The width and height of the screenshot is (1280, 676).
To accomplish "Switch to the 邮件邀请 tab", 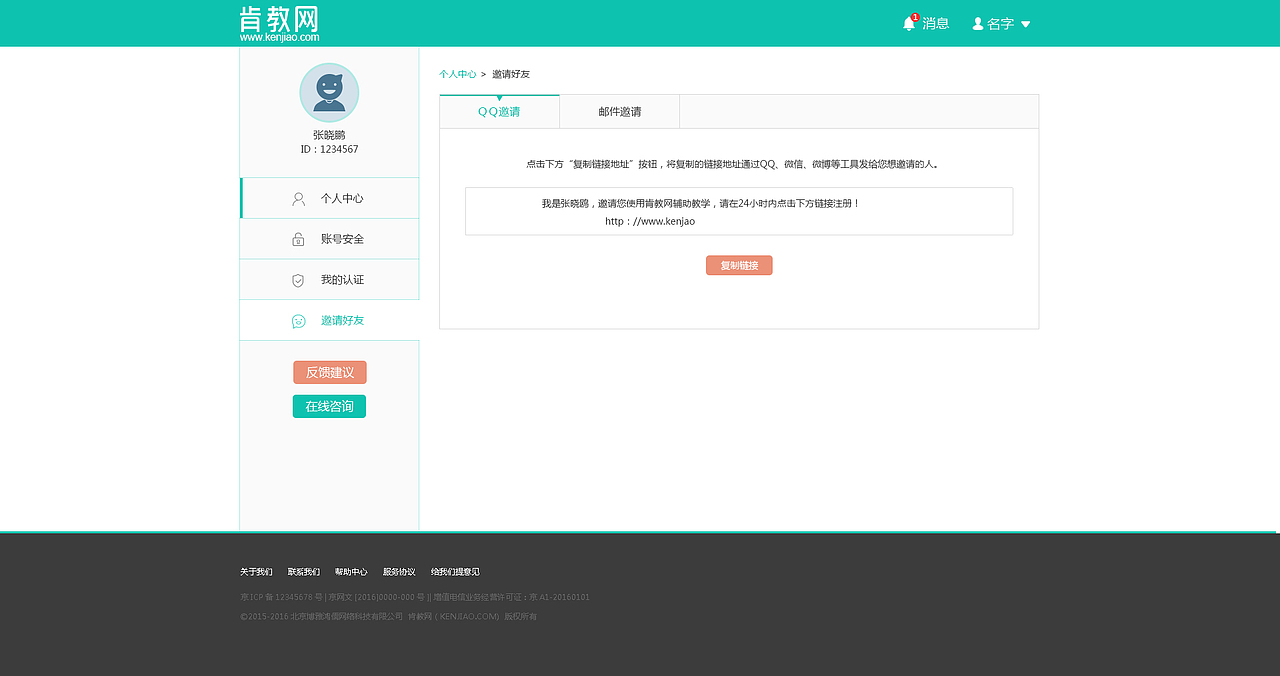I will click(620, 111).
